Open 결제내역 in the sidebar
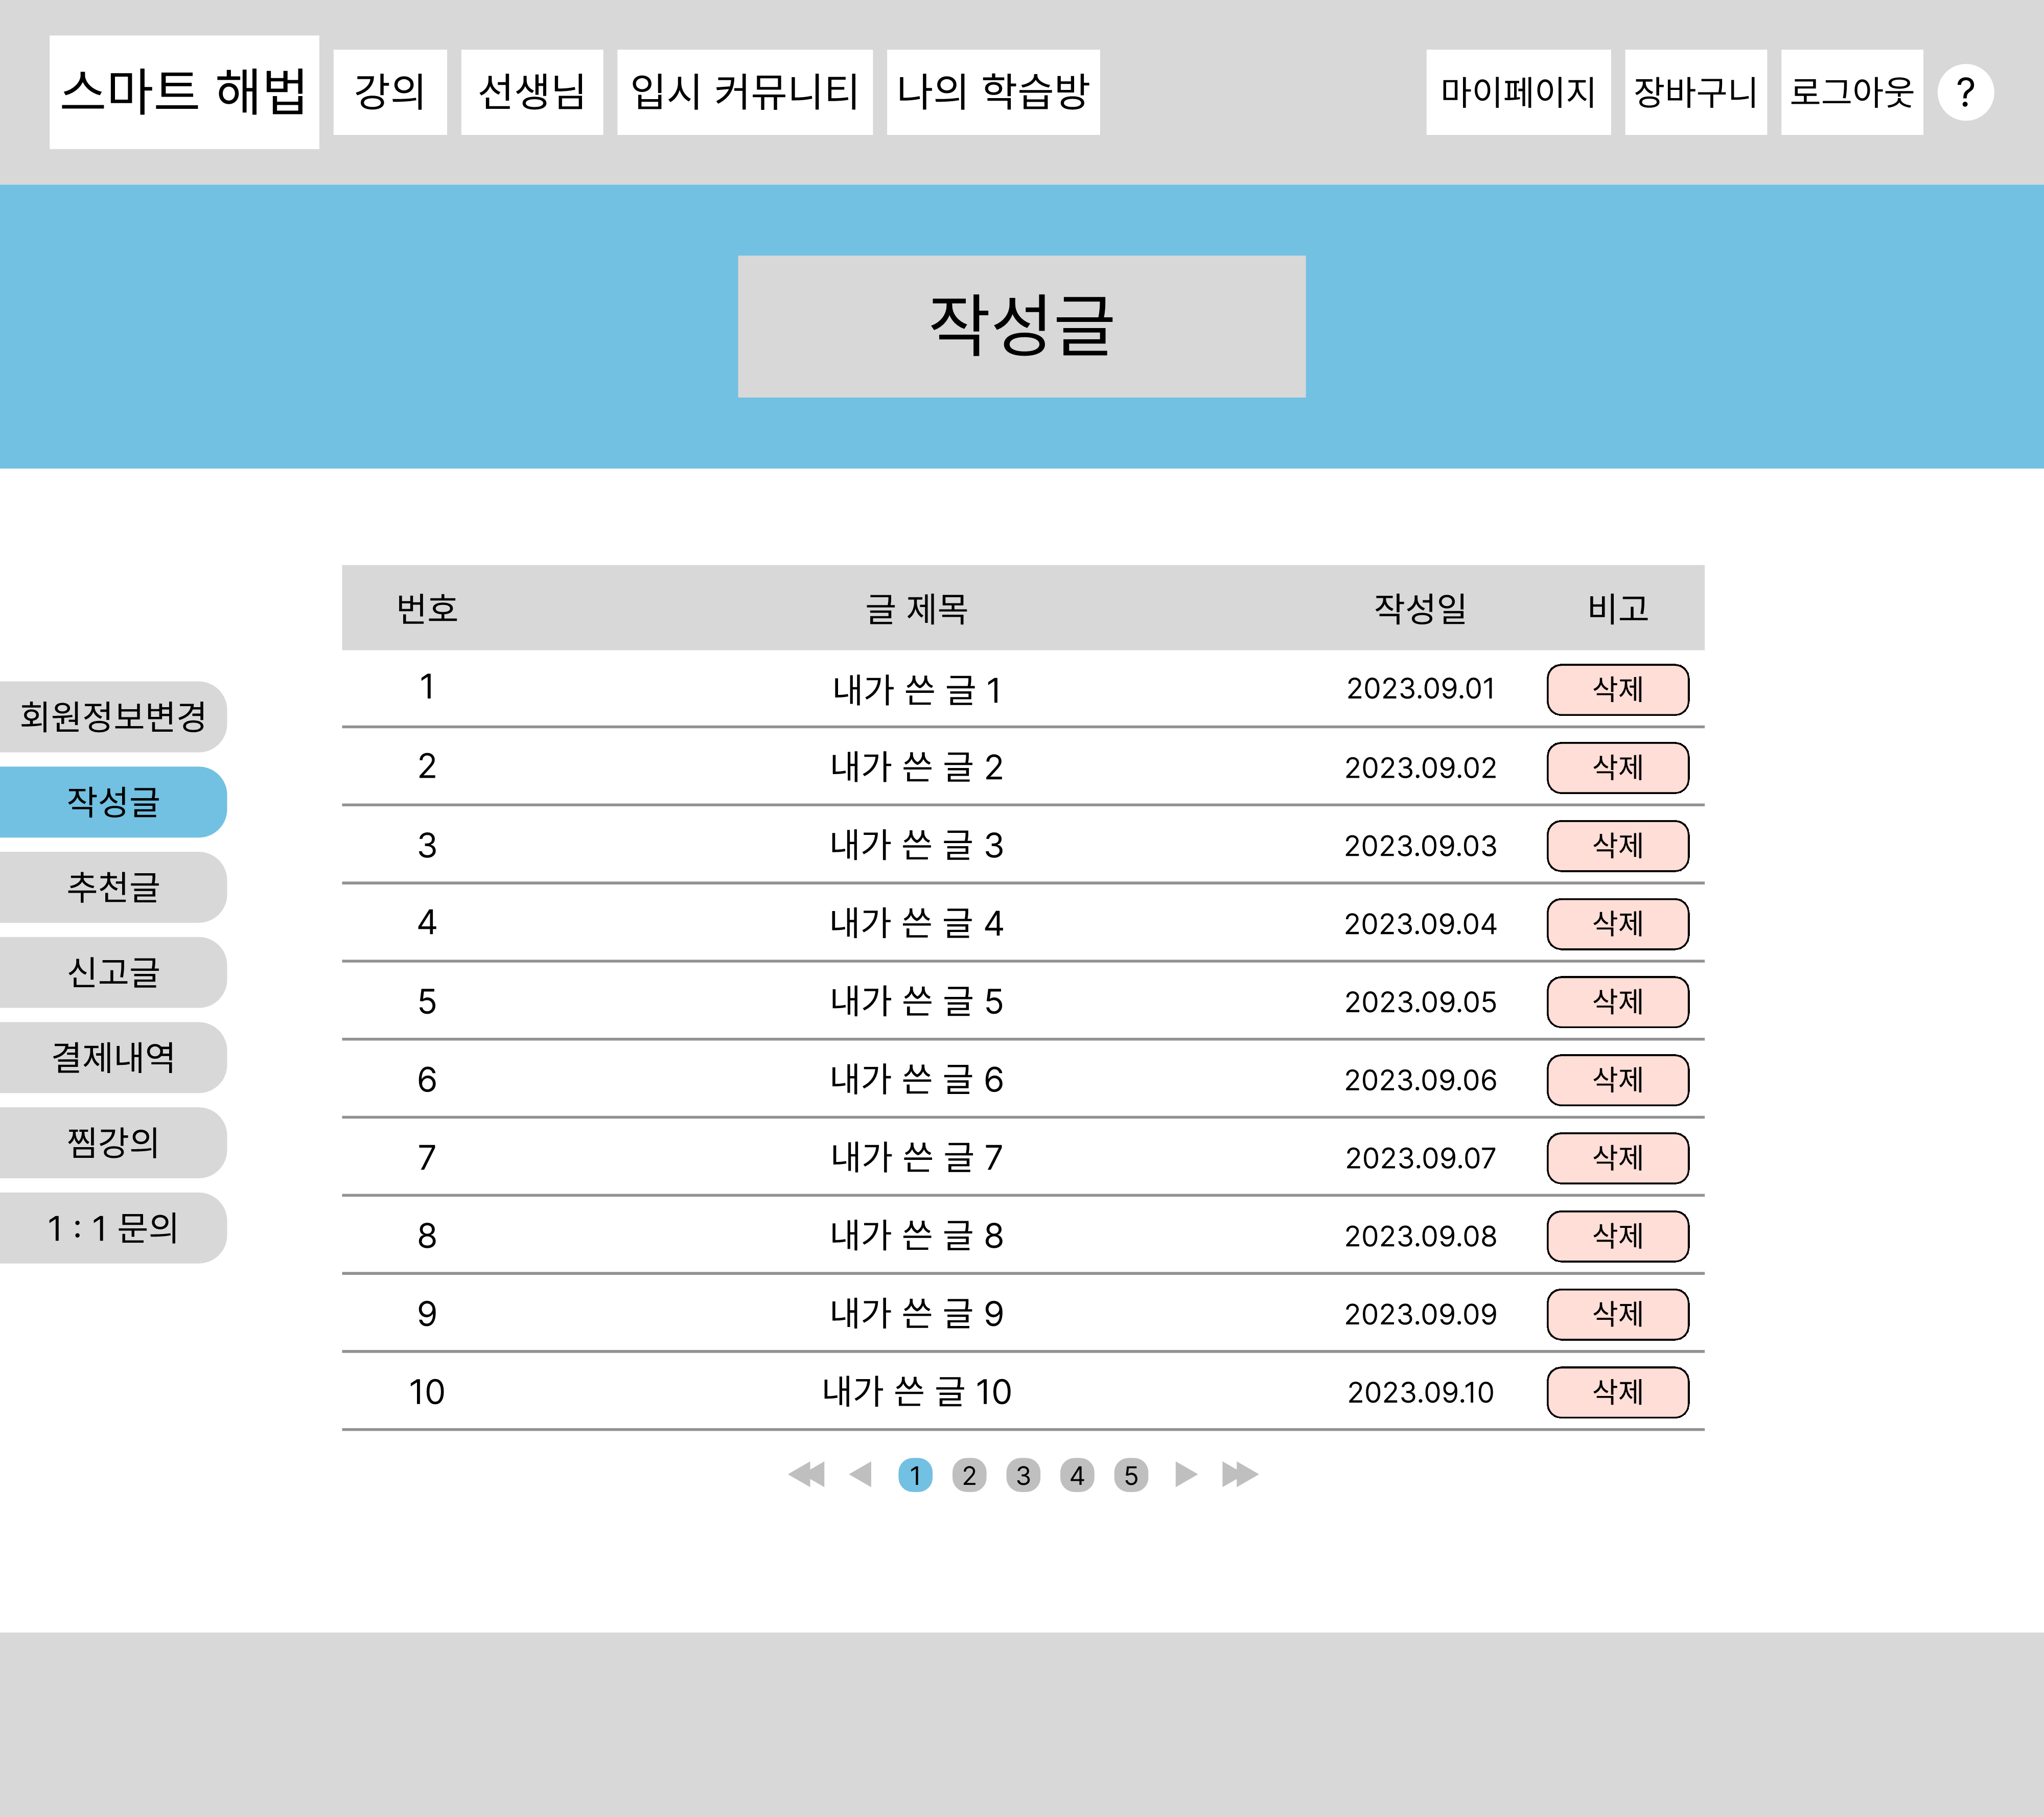Viewport: 2044px width, 1817px height. pos(113,1057)
